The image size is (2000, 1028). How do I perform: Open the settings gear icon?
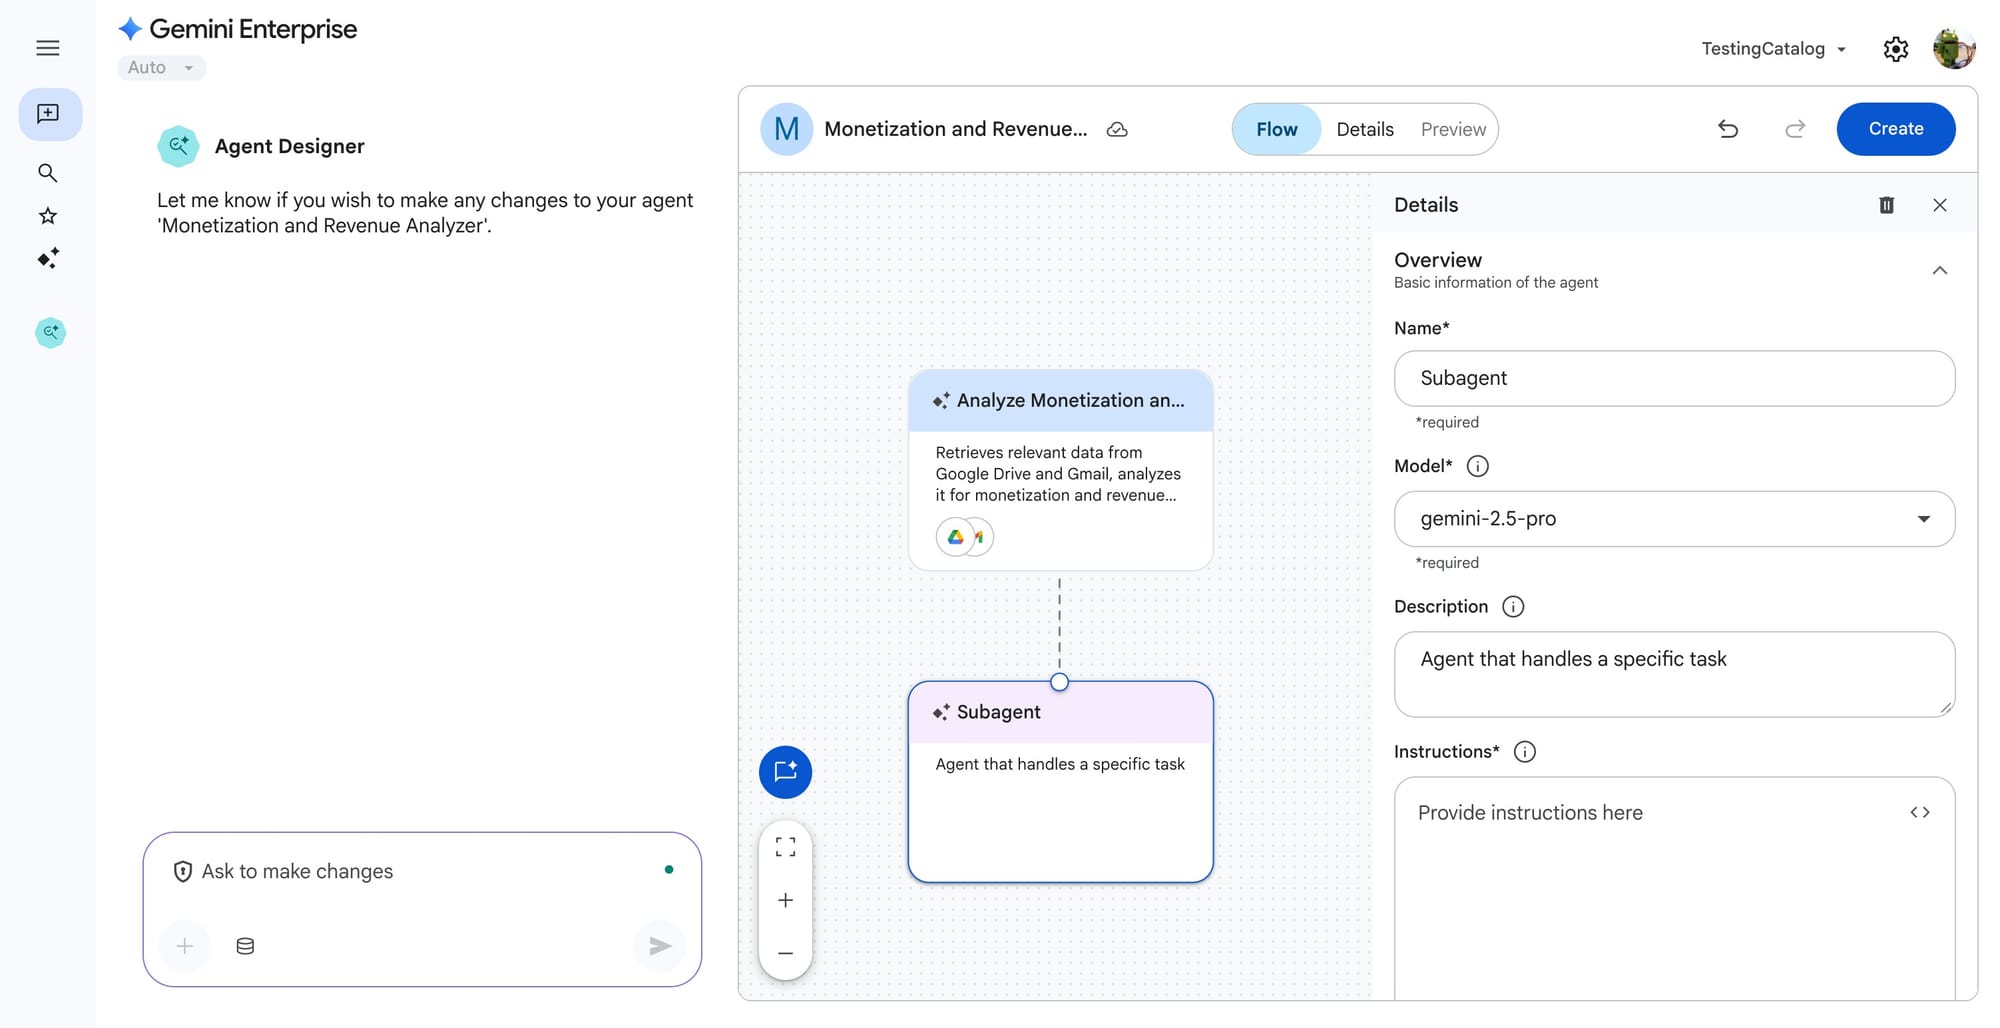pos(1895,49)
